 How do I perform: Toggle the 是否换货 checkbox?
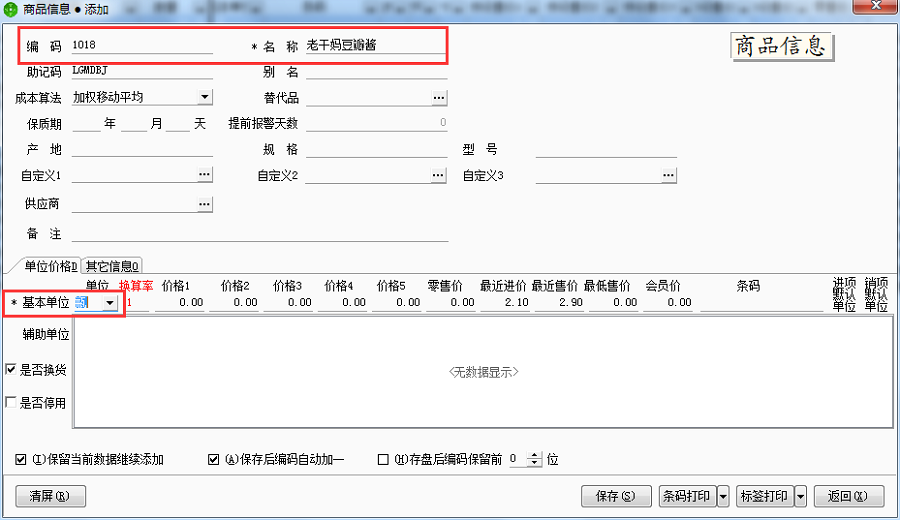coord(11,369)
